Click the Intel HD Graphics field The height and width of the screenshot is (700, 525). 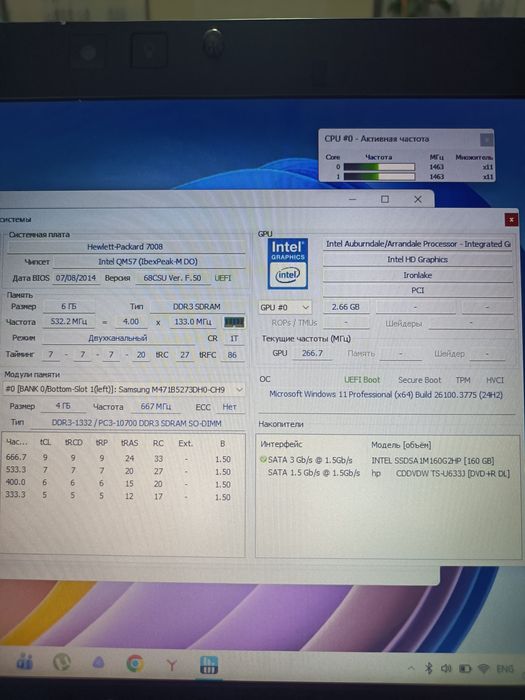tap(418, 259)
